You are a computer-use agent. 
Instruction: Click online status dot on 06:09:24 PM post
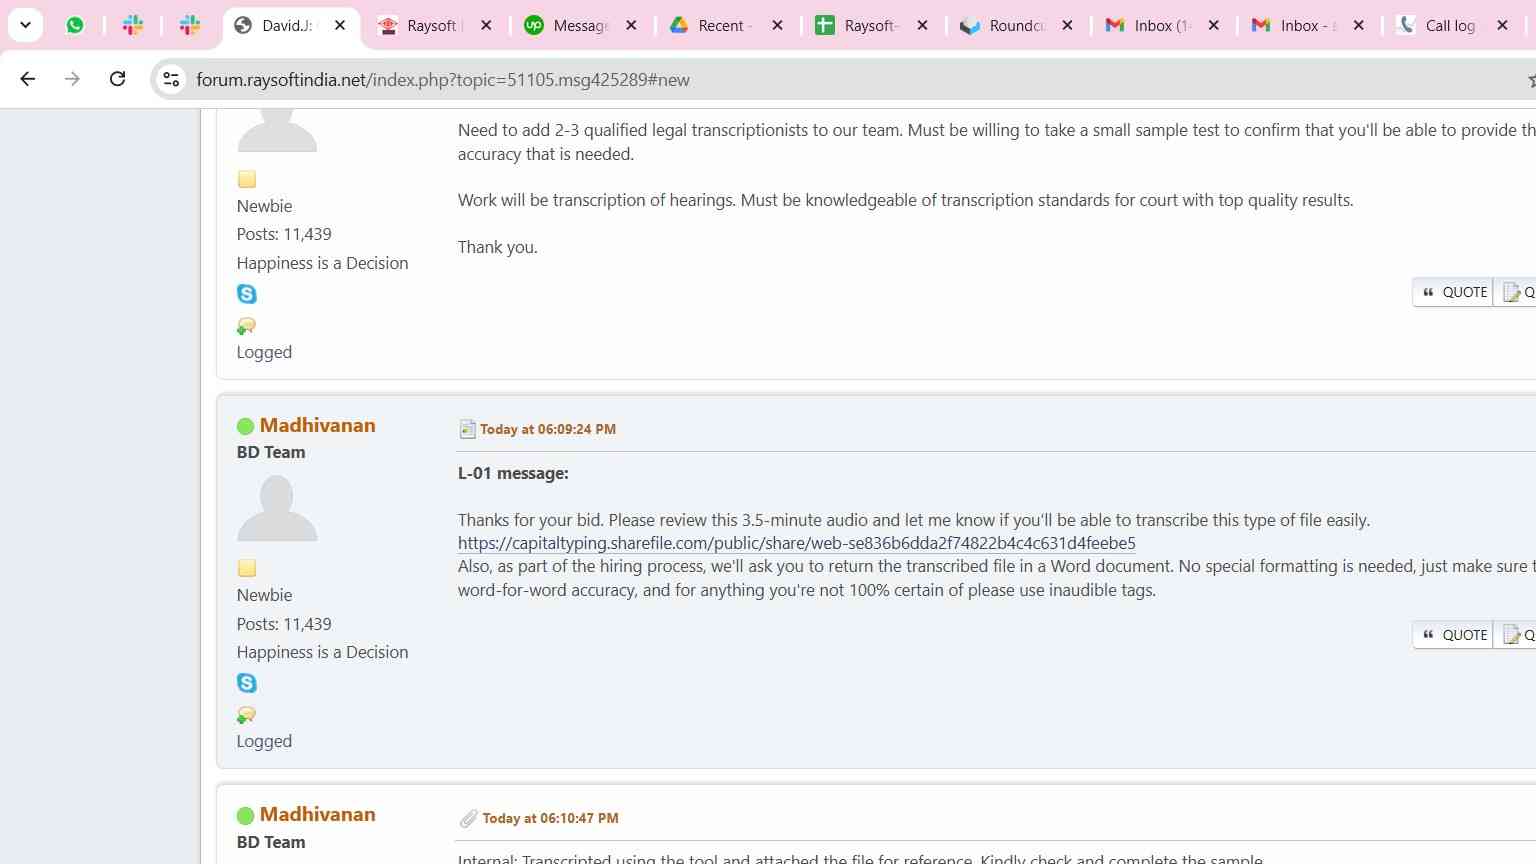245,426
